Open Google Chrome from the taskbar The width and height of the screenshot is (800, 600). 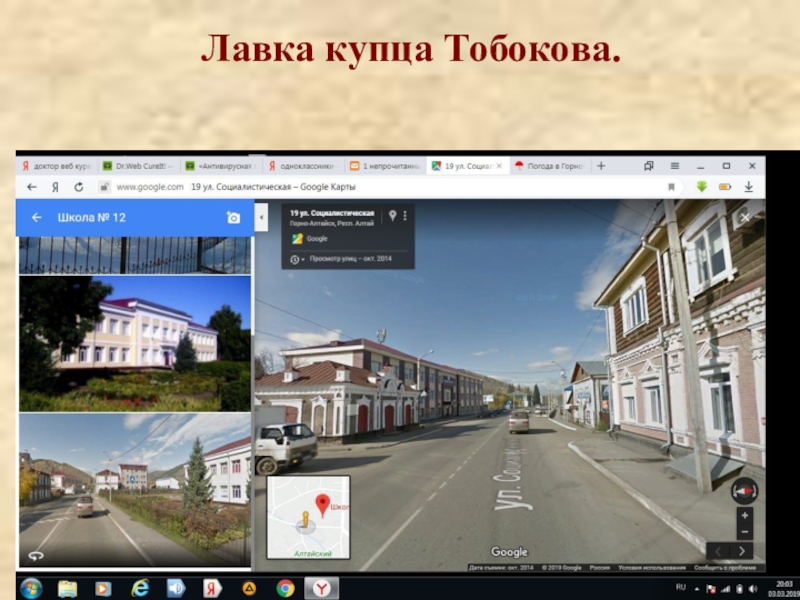286,589
